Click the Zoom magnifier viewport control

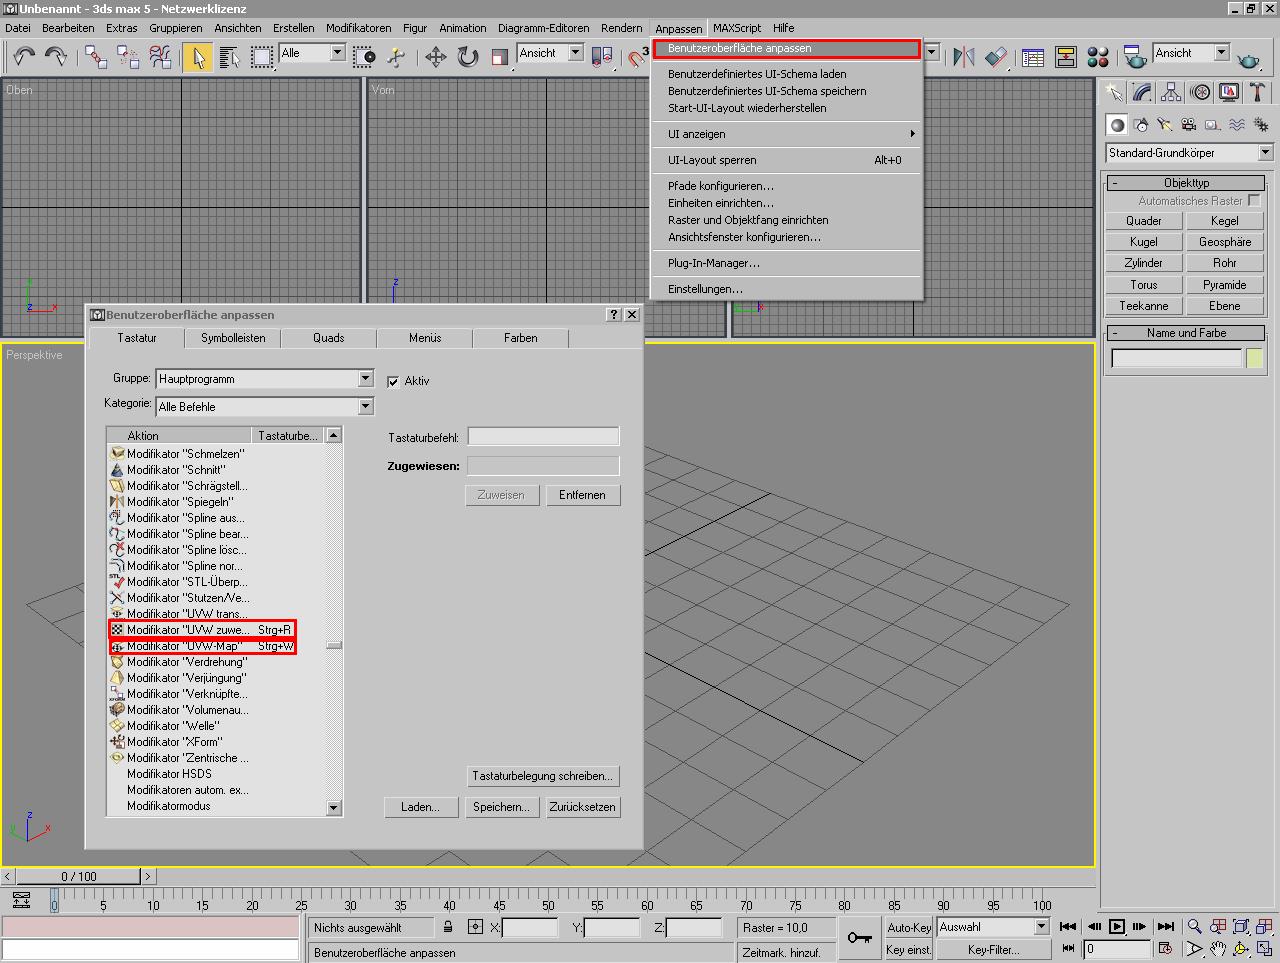[1194, 927]
